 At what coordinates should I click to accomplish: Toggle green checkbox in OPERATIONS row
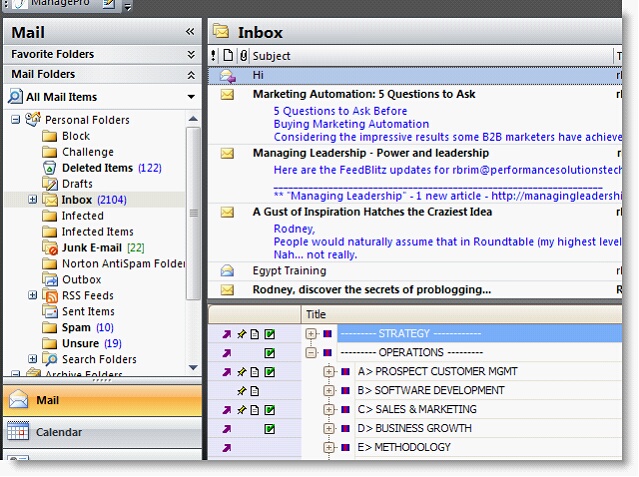coord(269,353)
